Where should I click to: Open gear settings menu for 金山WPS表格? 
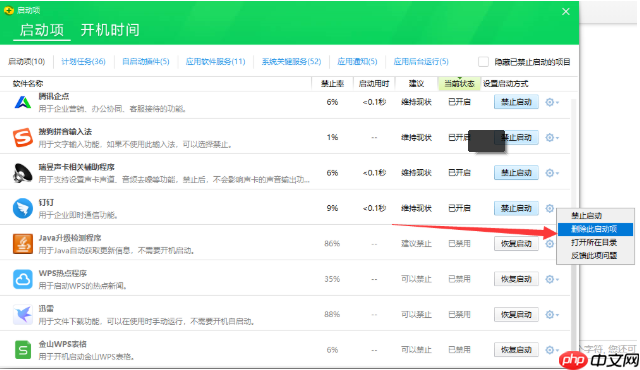pos(552,350)
